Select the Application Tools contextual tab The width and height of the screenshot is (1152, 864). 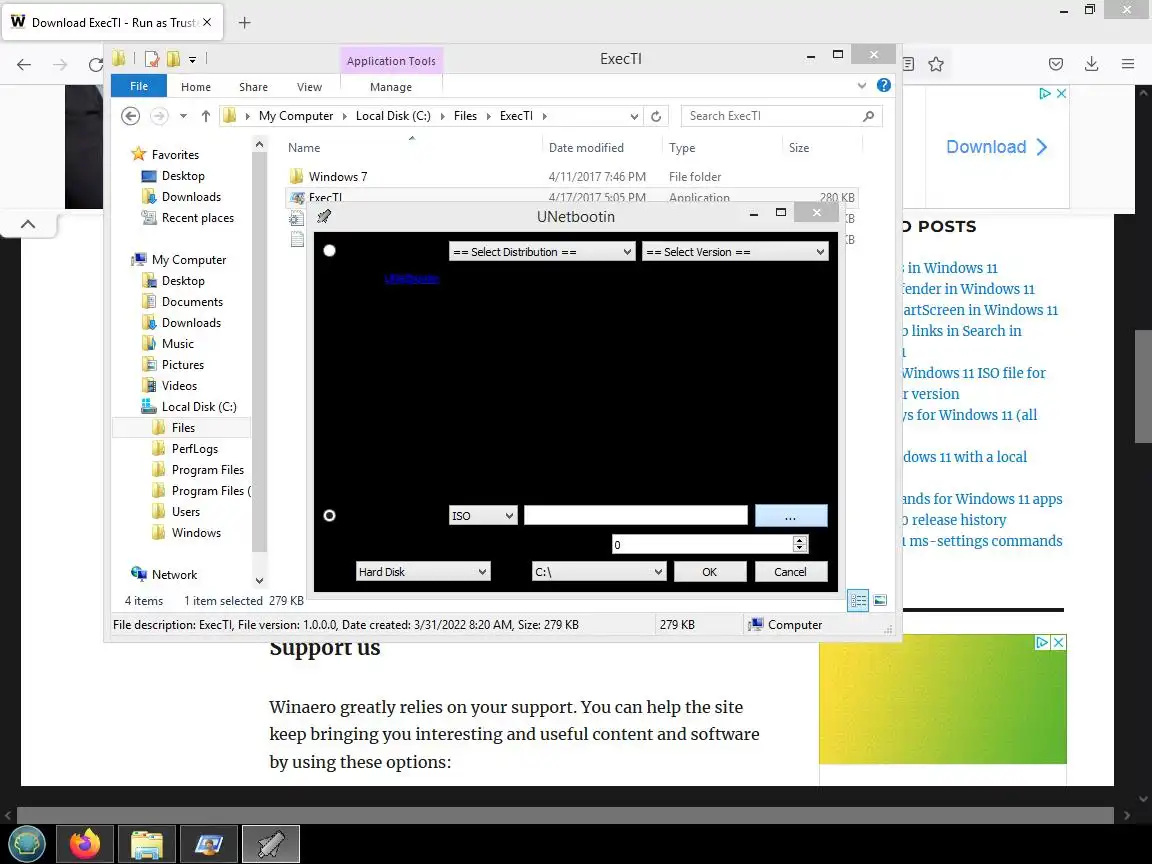[x=391, y=61]
